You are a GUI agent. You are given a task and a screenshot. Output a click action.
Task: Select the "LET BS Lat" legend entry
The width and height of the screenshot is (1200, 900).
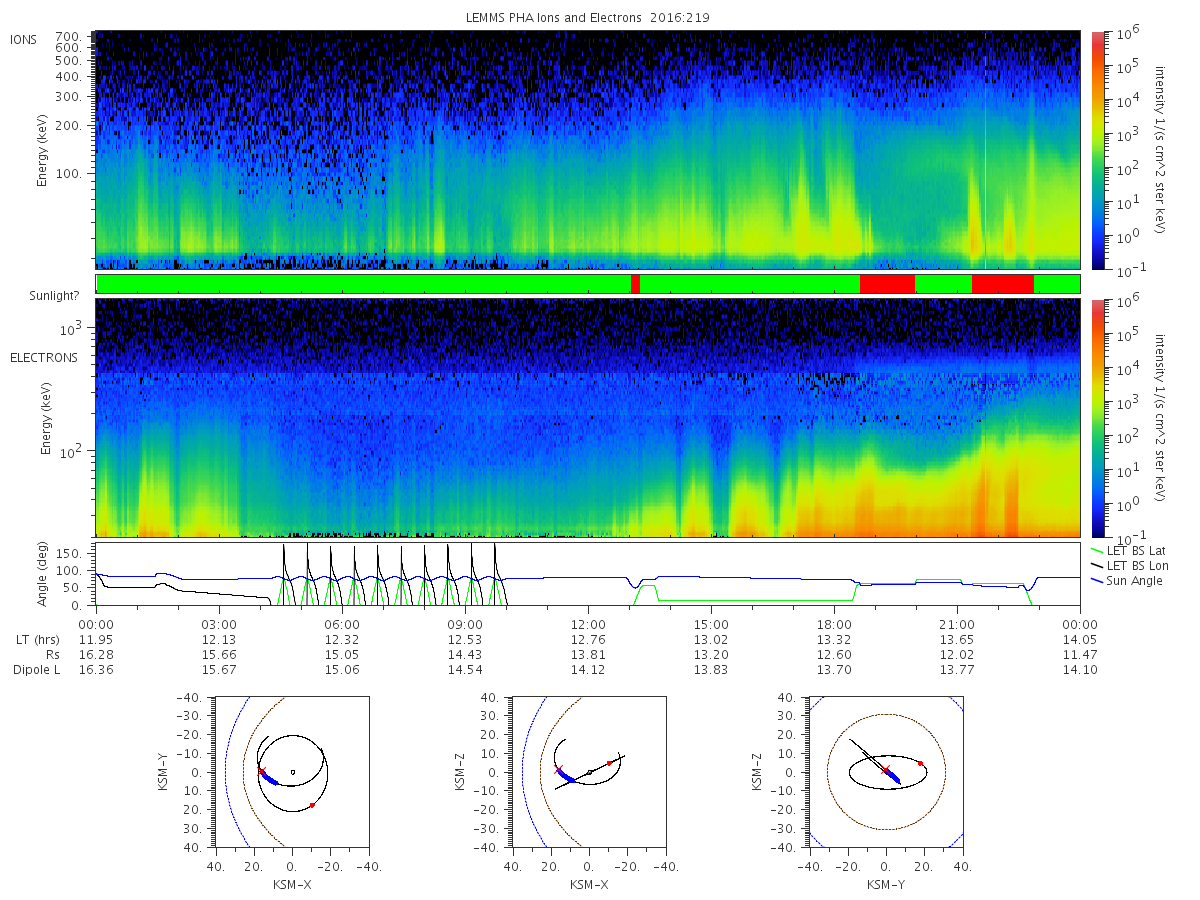click(1129, 551)
